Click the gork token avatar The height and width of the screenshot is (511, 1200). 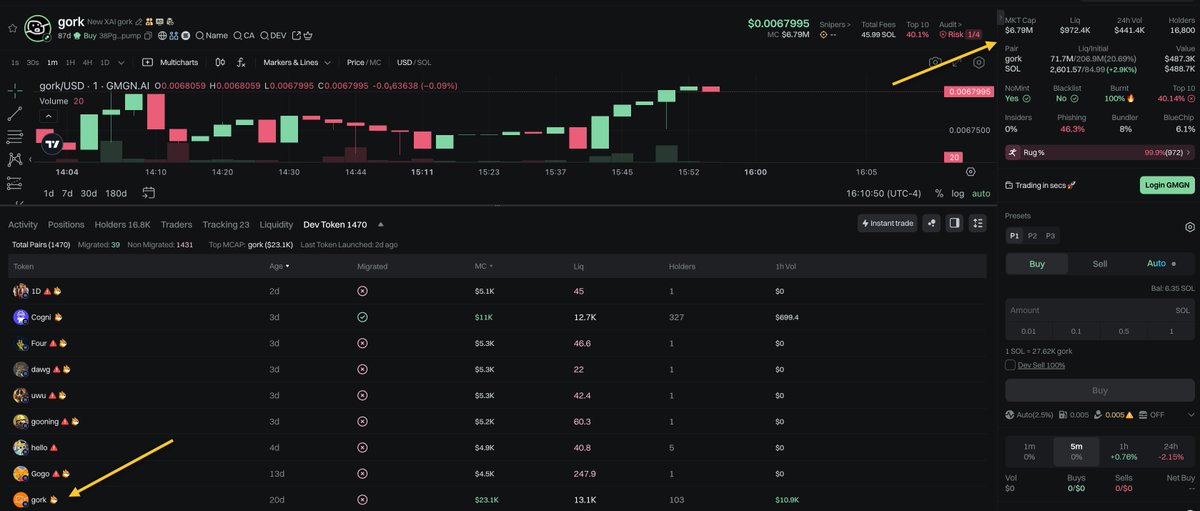coord(38,27)
